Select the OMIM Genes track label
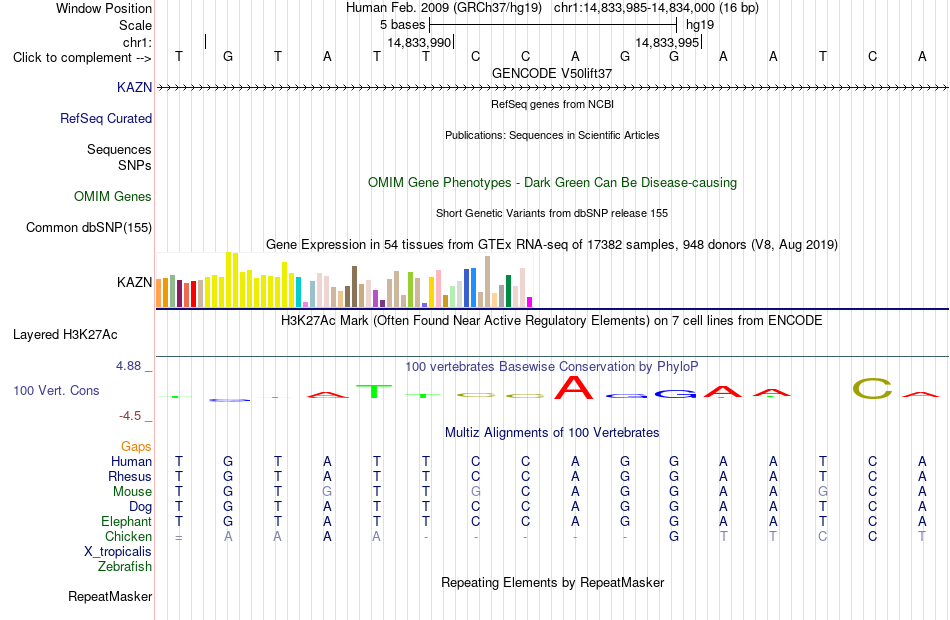This screenshot has height=620, width=950. tap(113, 196)
